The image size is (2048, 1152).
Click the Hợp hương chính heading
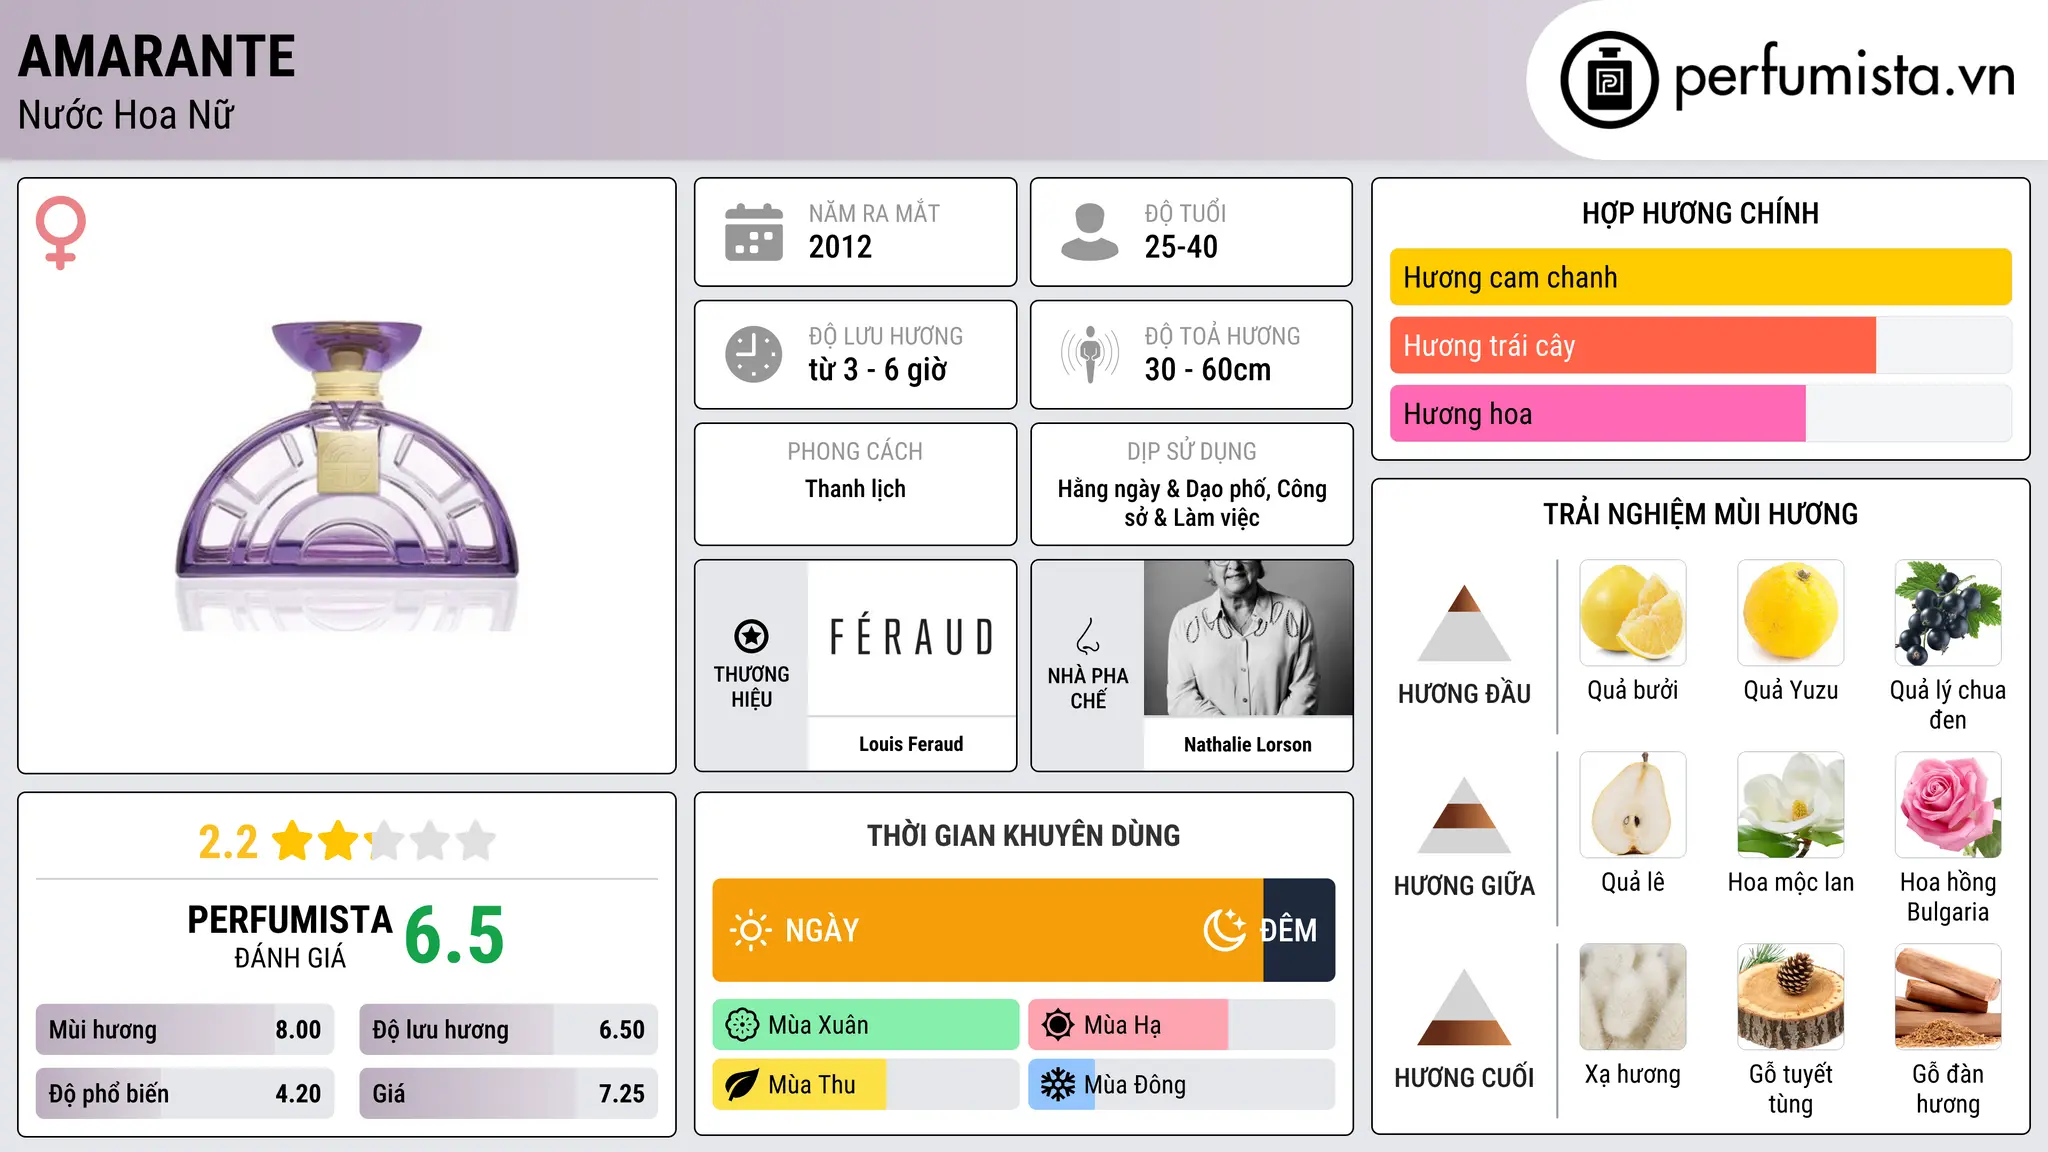1700,213
